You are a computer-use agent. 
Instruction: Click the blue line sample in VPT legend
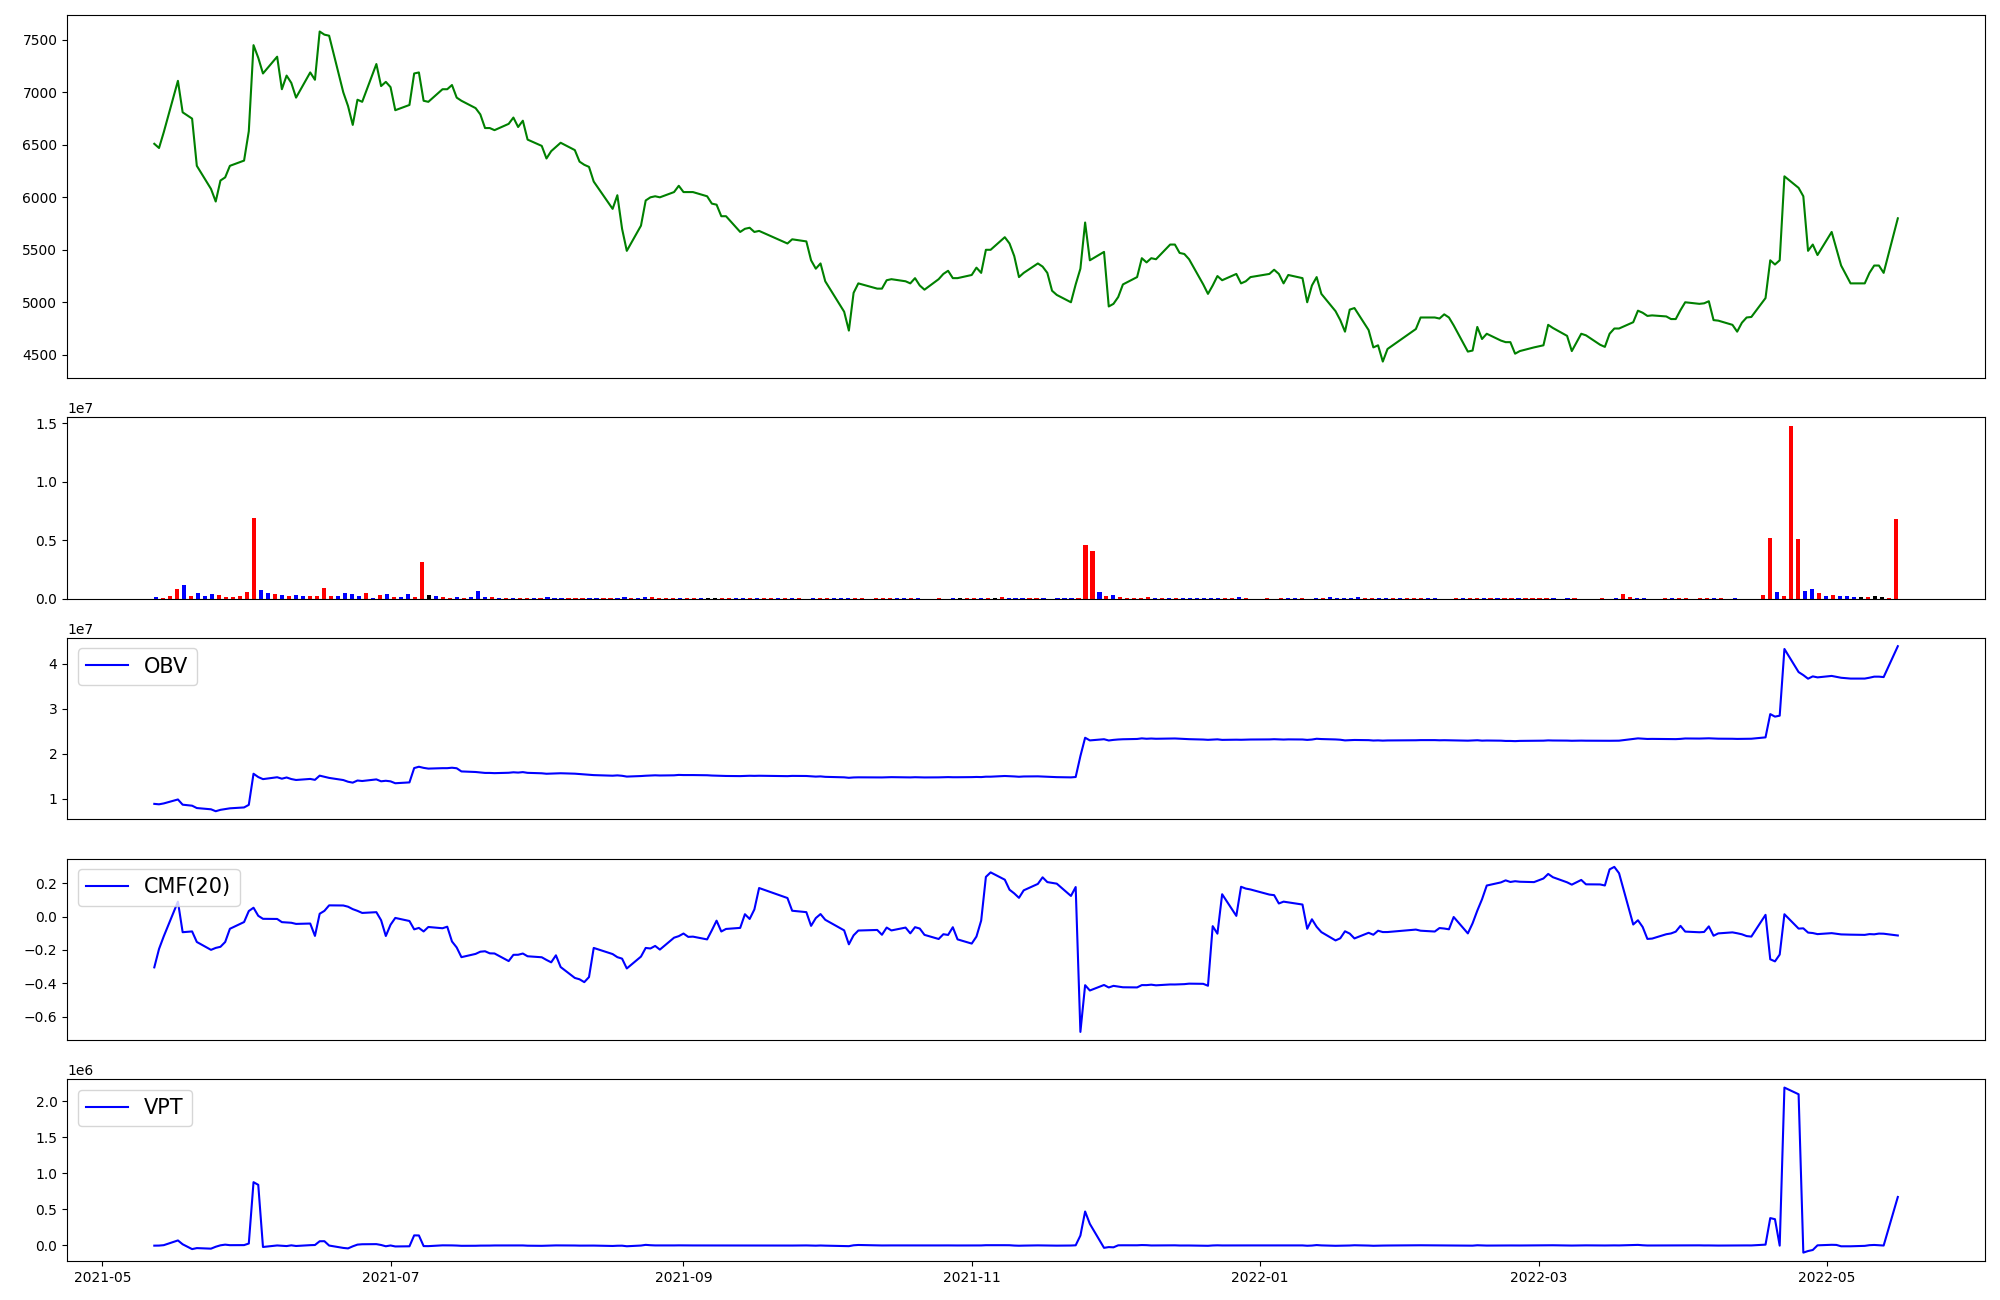(x=109, y=1107)
